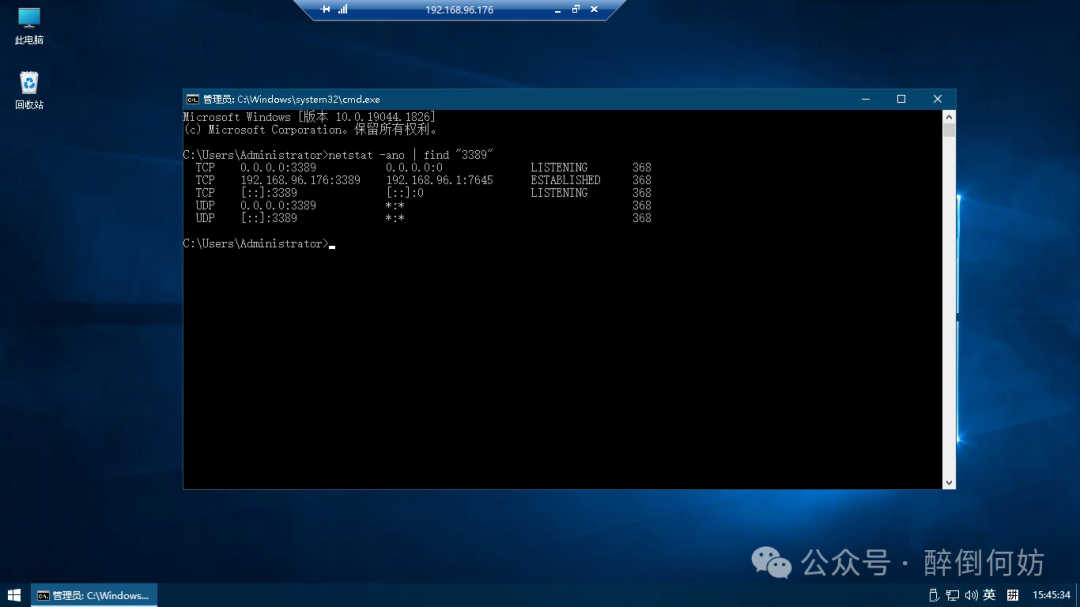Select the 管理员 cmd taskbar button
This screenshot has height=607, width=1080.
pyautogui.click(x=94, y=595)
